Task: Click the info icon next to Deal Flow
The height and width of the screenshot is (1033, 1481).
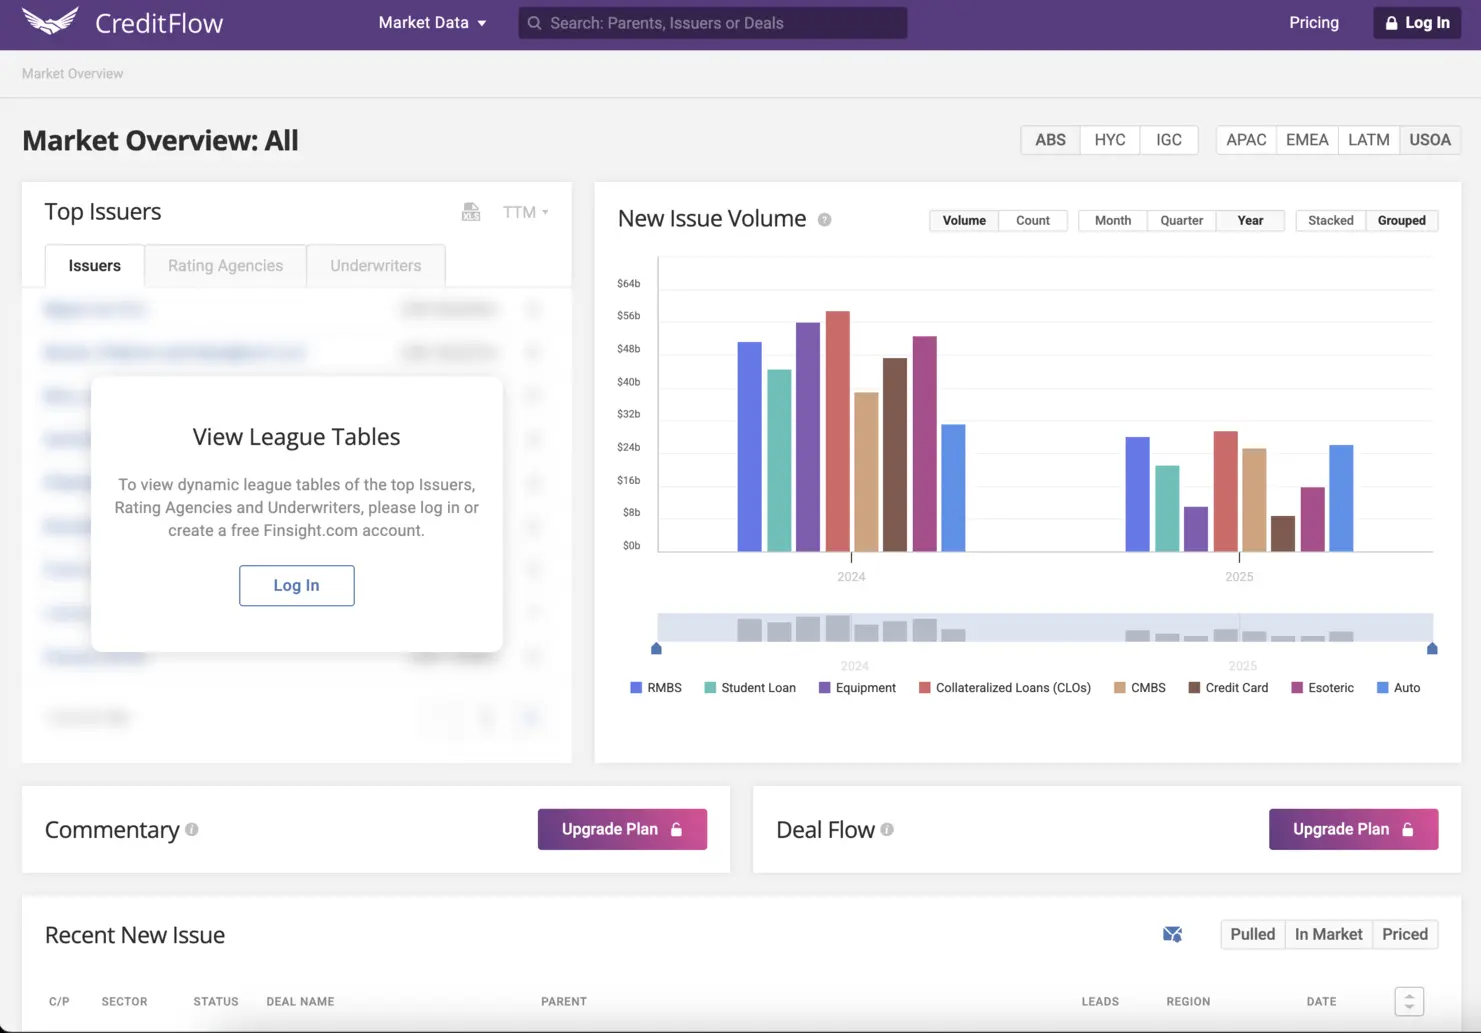Action: pos(887,830)
